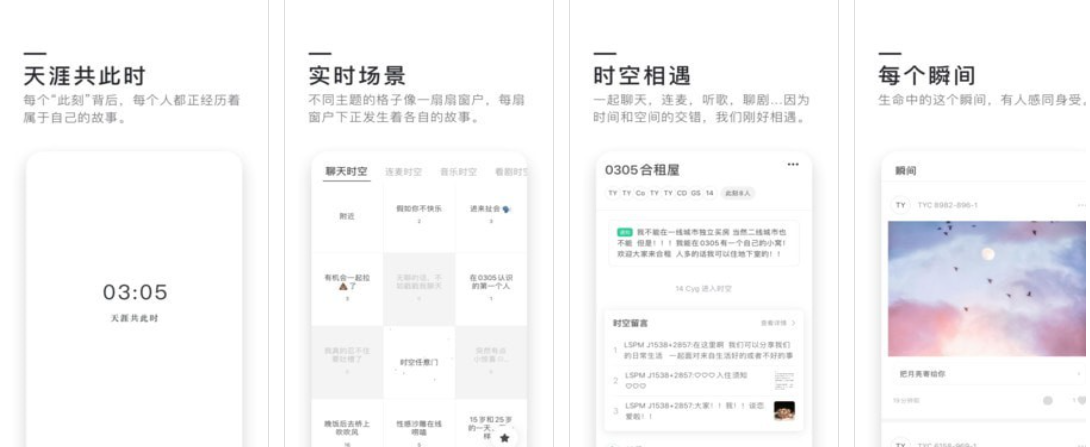Open the 时空任意门 grid cell
1090x447 pixels.
[419, 362]
